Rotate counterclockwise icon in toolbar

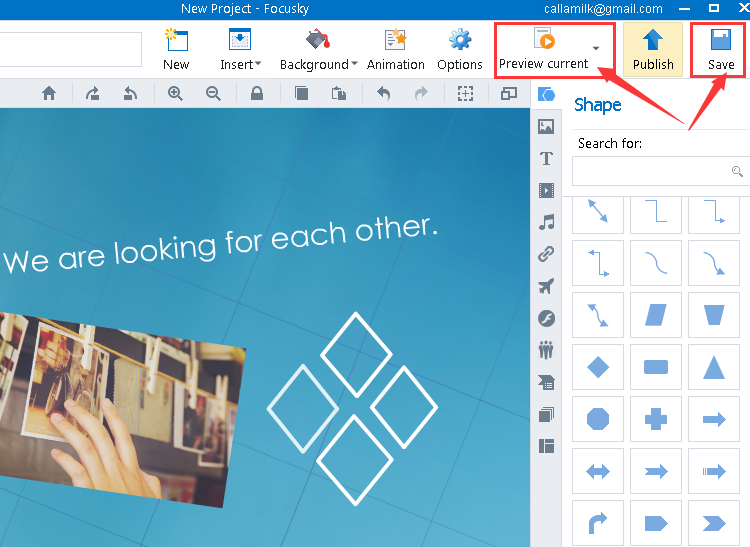130,93
